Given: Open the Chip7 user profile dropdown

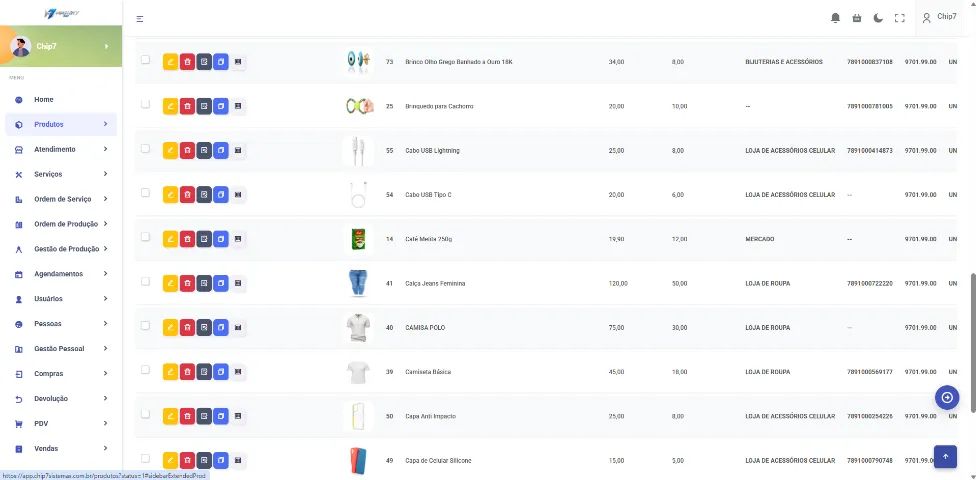Looking at the screenshot, I should (940, 17).
